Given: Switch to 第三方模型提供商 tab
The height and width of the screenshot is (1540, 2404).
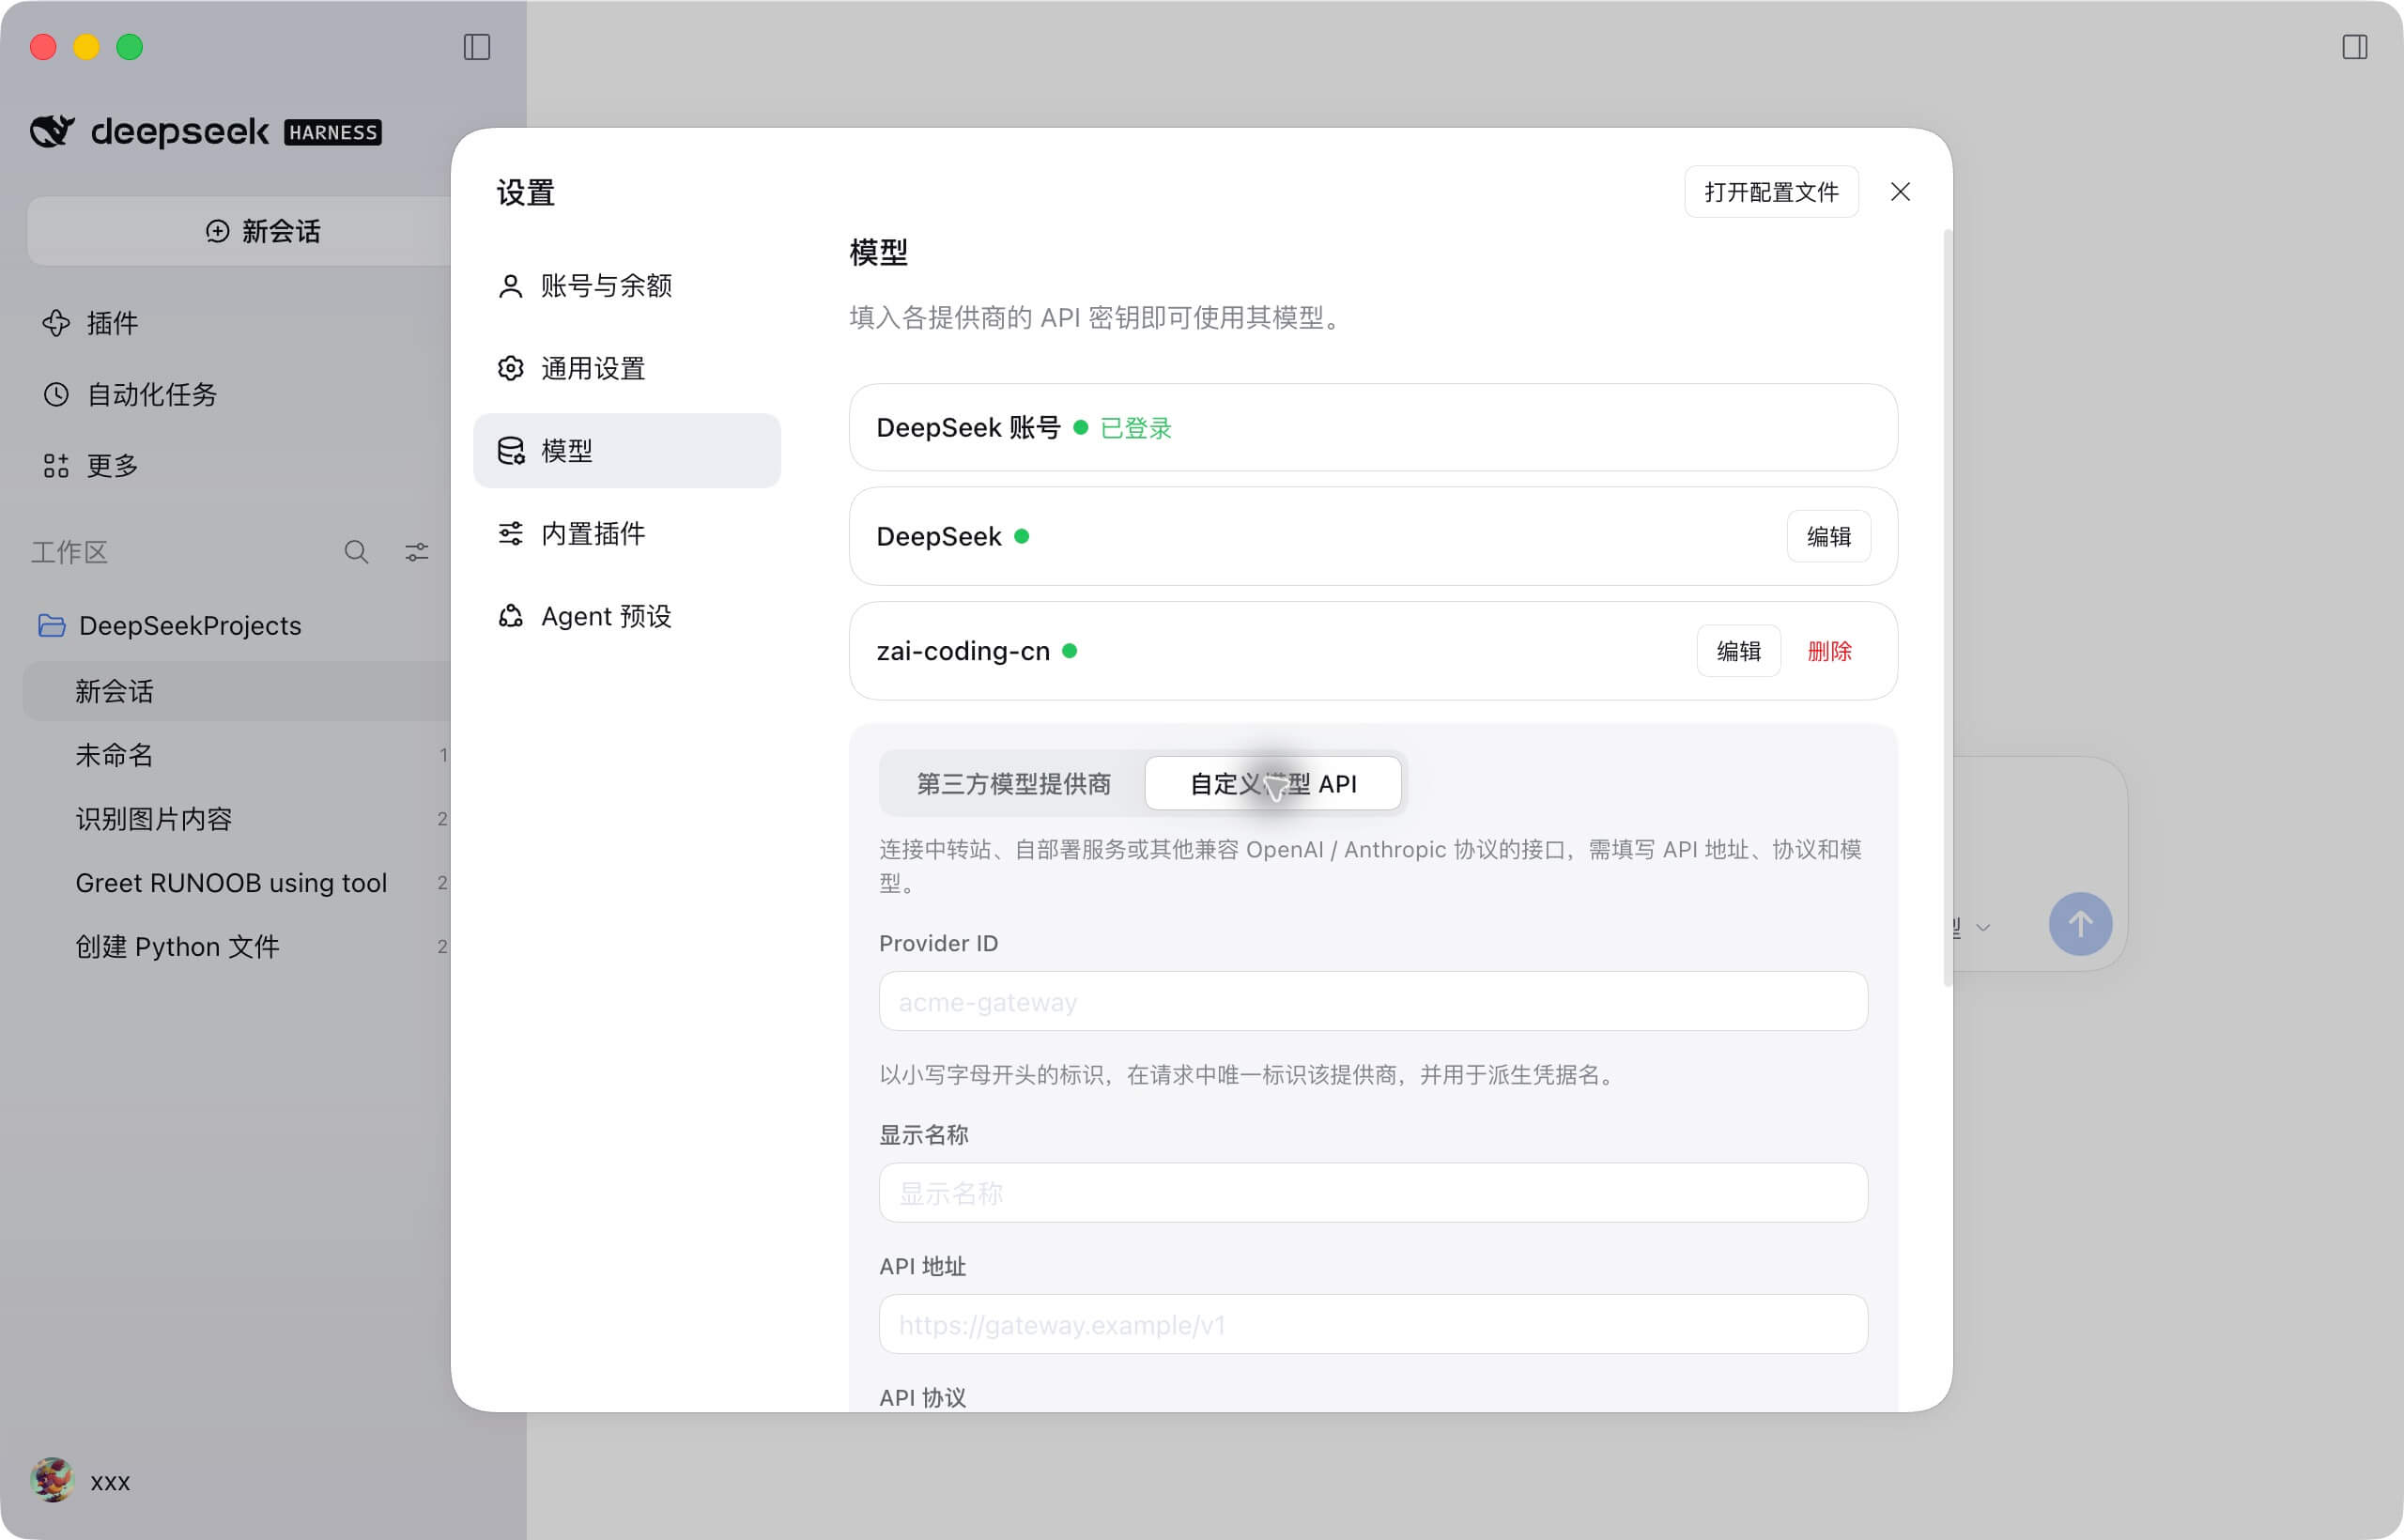Looking at the screenshot, I should click(1013, 784).
